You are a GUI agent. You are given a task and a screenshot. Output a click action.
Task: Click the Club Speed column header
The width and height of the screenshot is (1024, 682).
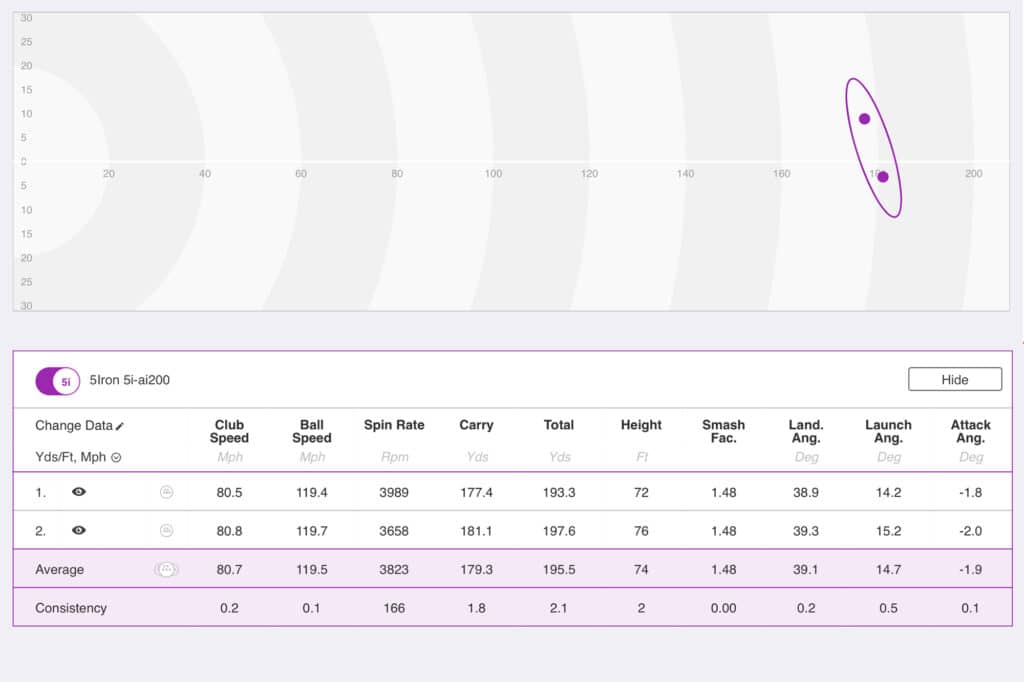tap(229, 431)
